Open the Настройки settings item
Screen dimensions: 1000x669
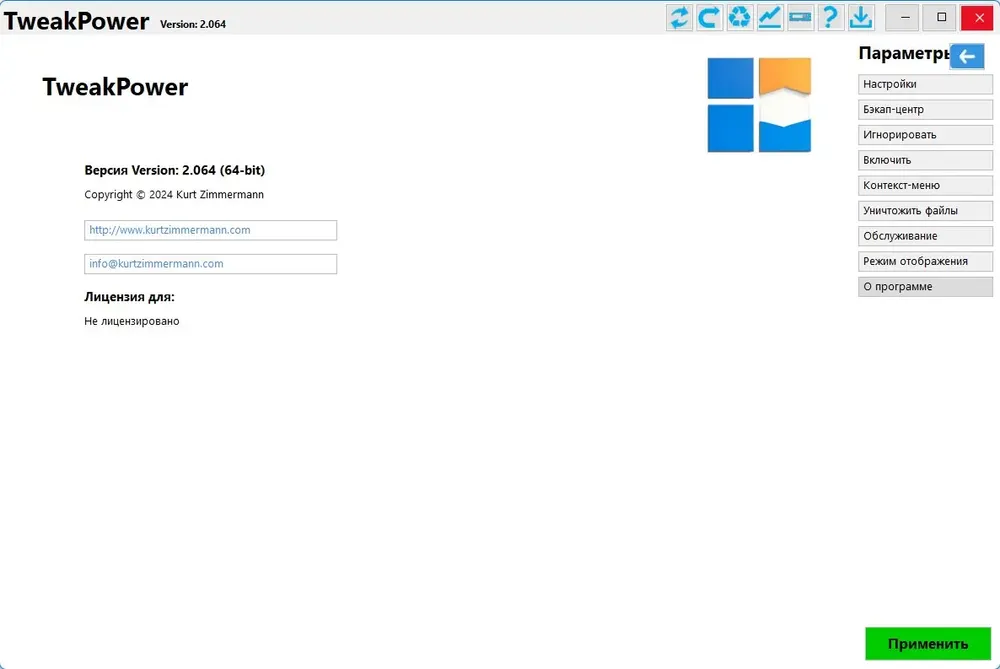(925, 84)
